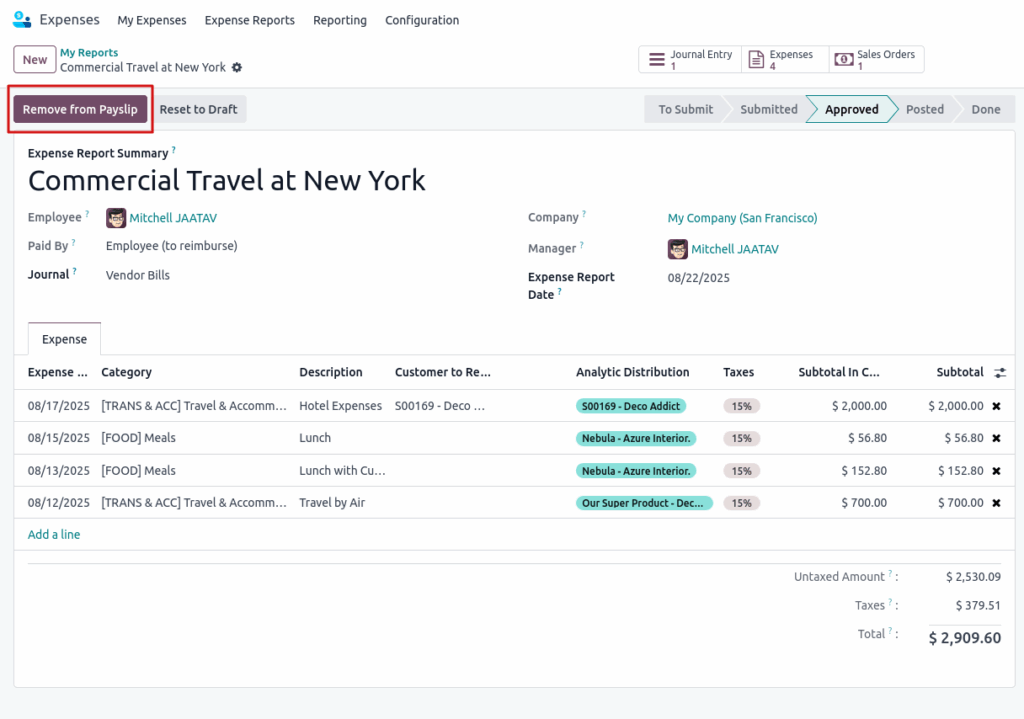Screen dimensions: 1024x719
Task: Delete the Hotel Expenses line with X icon
Action: (996, 406)
